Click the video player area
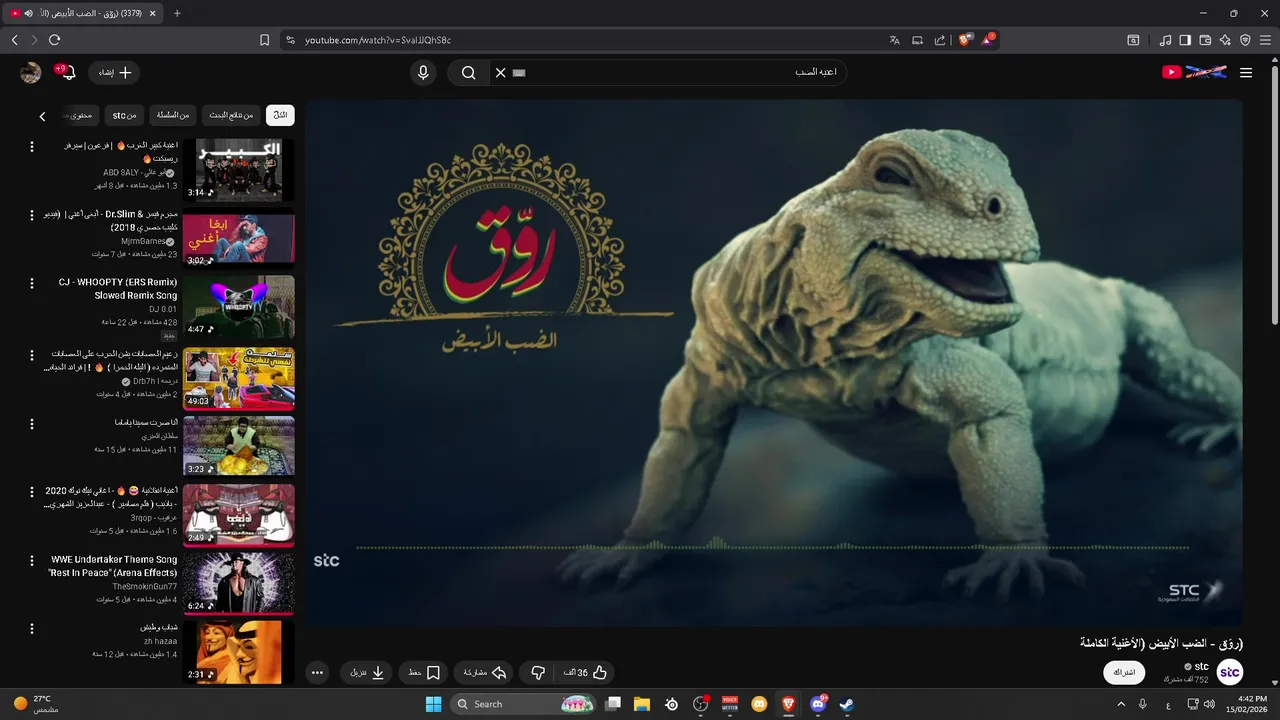 774,362
